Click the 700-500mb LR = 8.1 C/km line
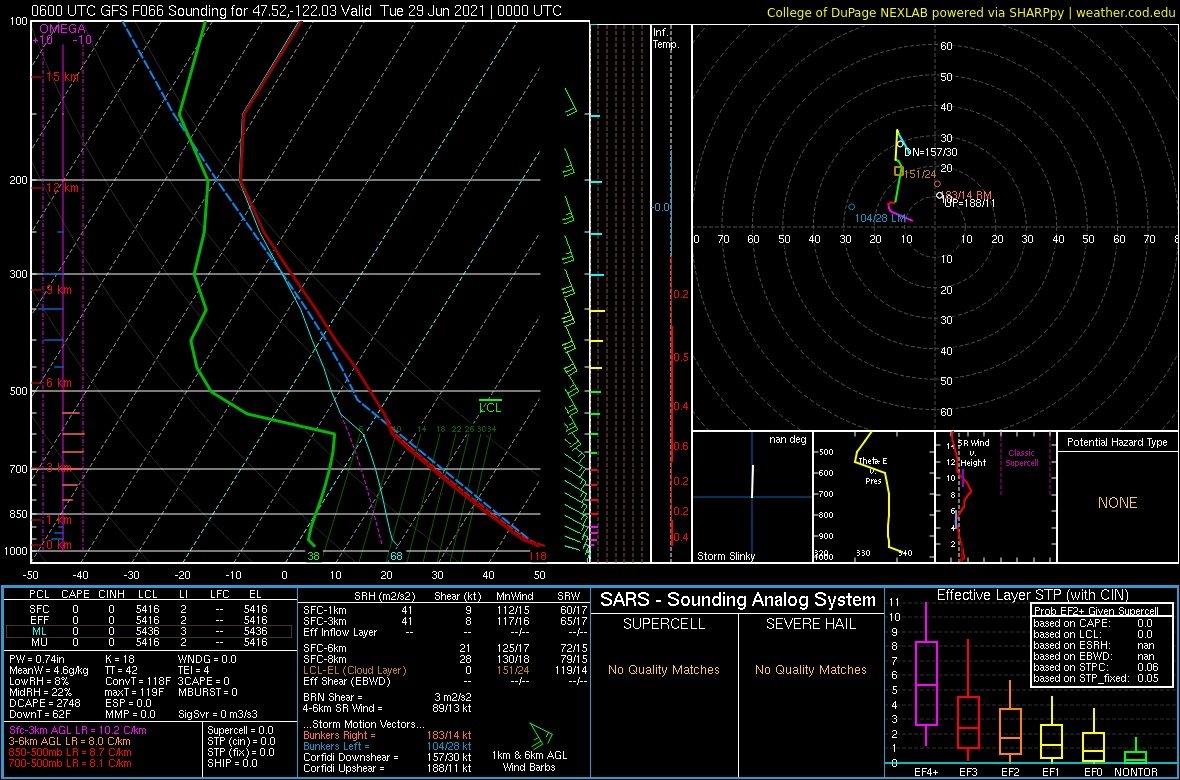1180x780 pixels. [70, 763]
